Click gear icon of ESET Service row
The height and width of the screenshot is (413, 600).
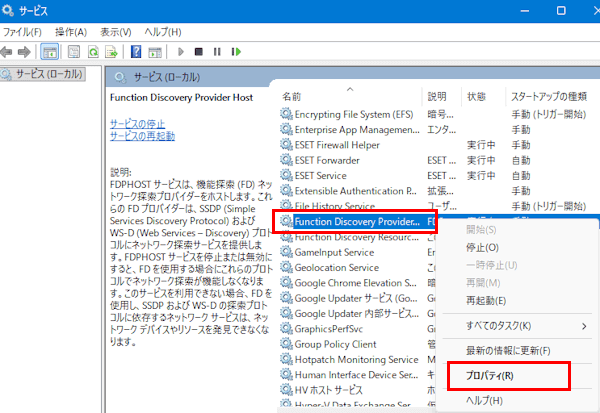tap(286, 175)
